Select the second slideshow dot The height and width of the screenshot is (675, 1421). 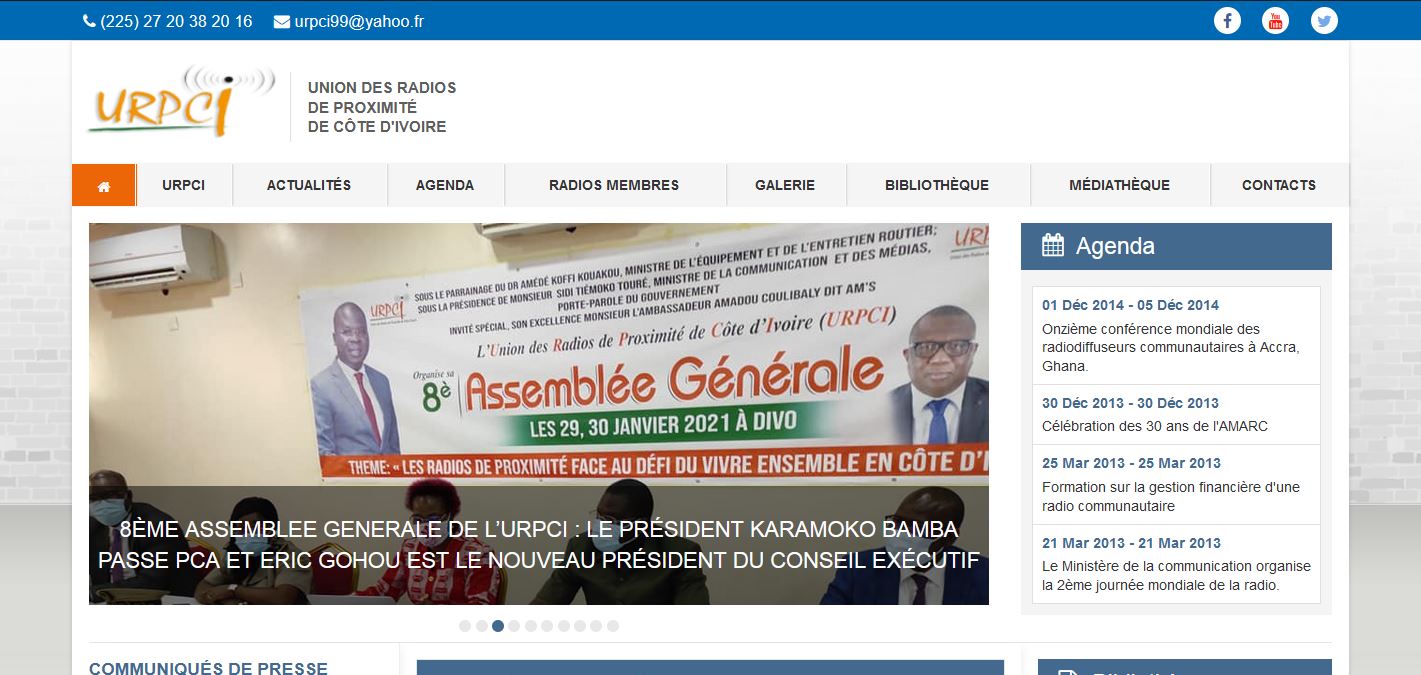point(481,626)
